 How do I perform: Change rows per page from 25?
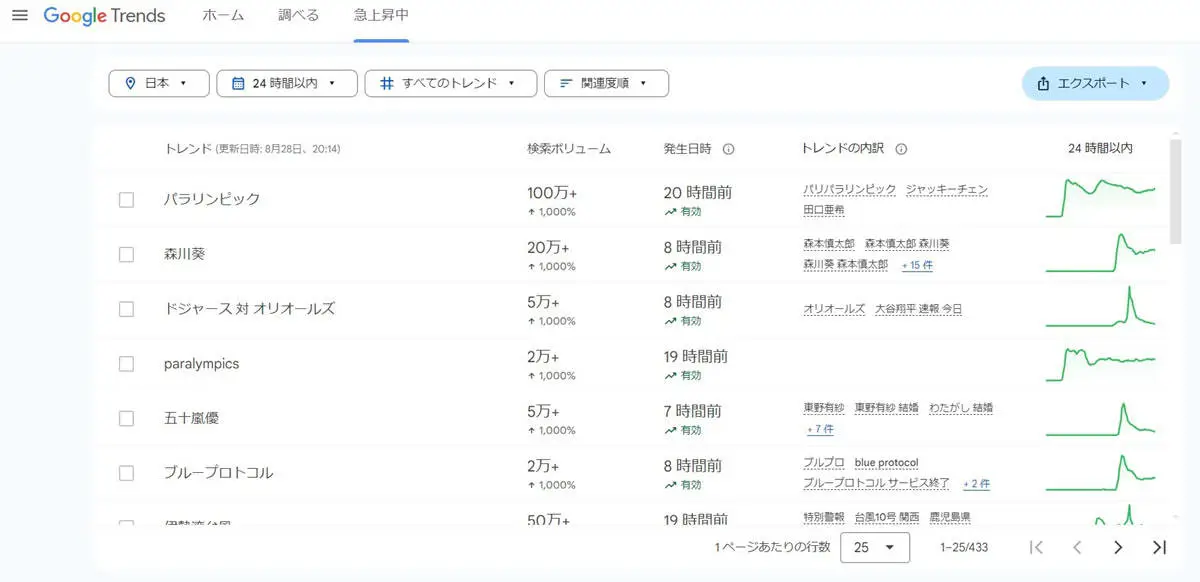(x=875, y=547)
